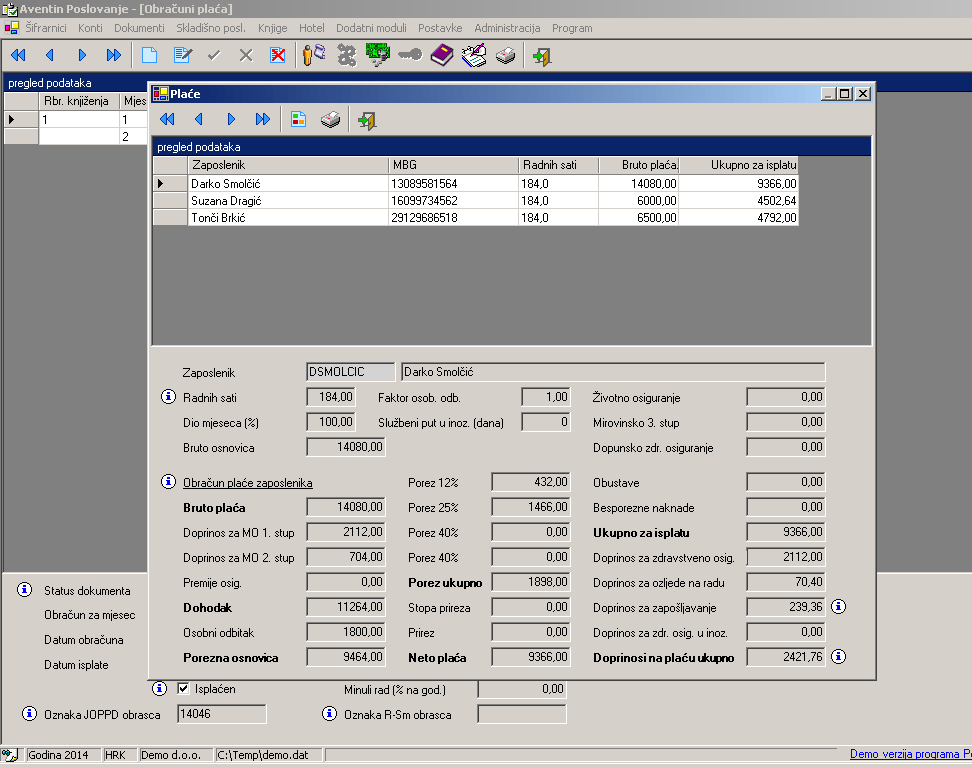Screen dimensions: 972x768
Task: Open the Dodatni moduli menu
Action: click(371, 28)
